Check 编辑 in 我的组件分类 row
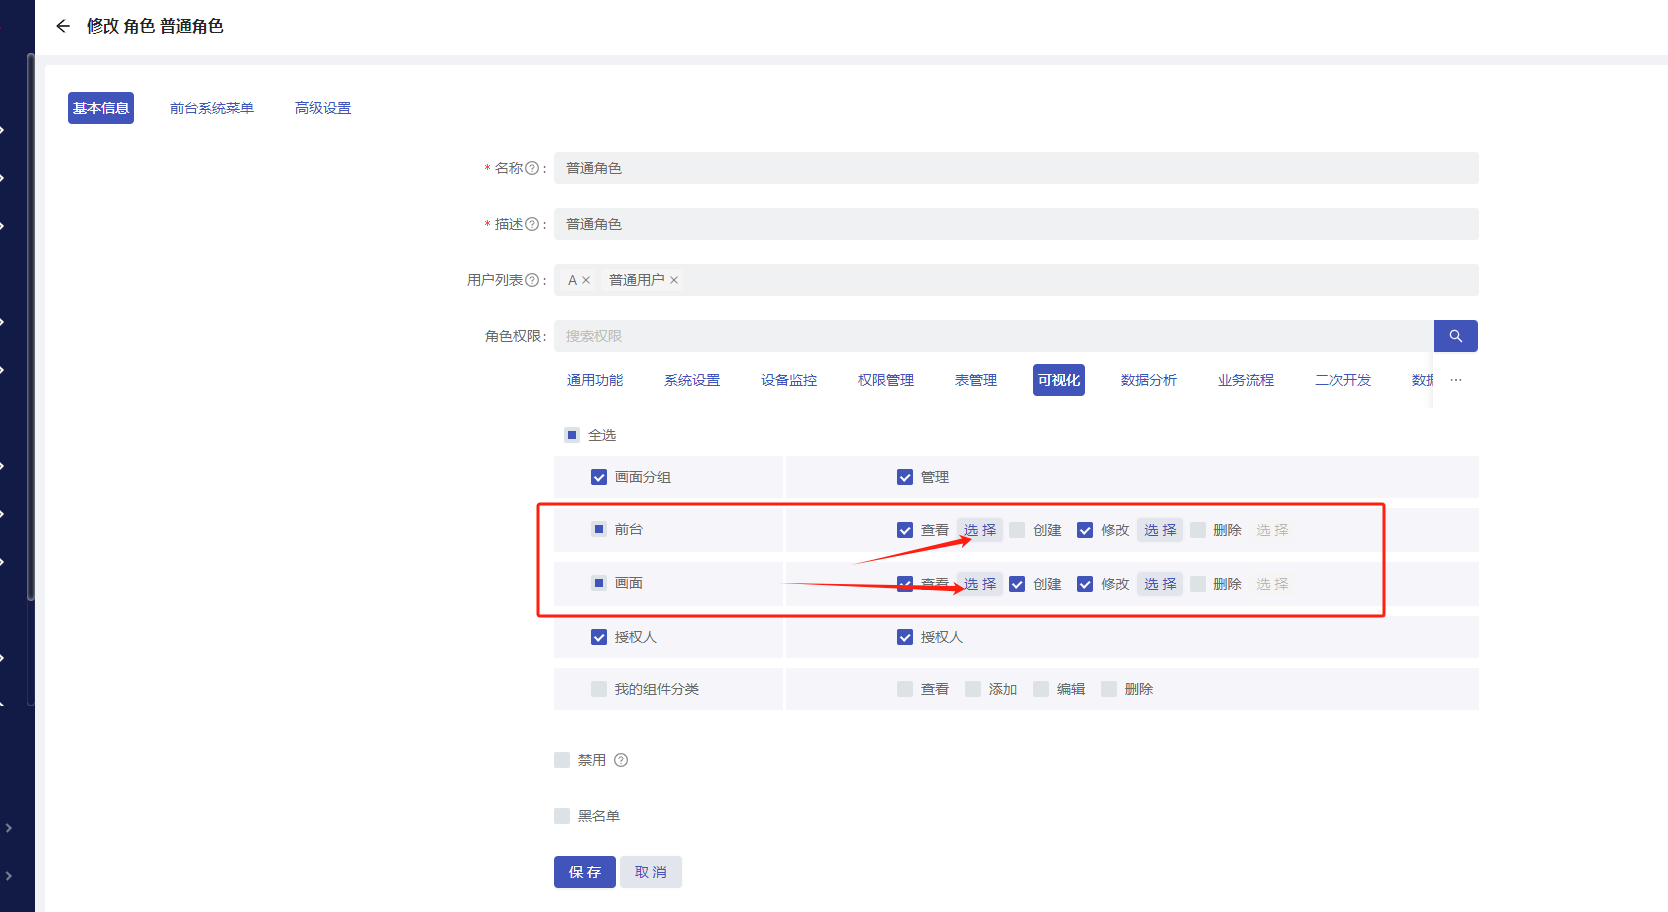The image size is (1668, 912). (1041, 689)
